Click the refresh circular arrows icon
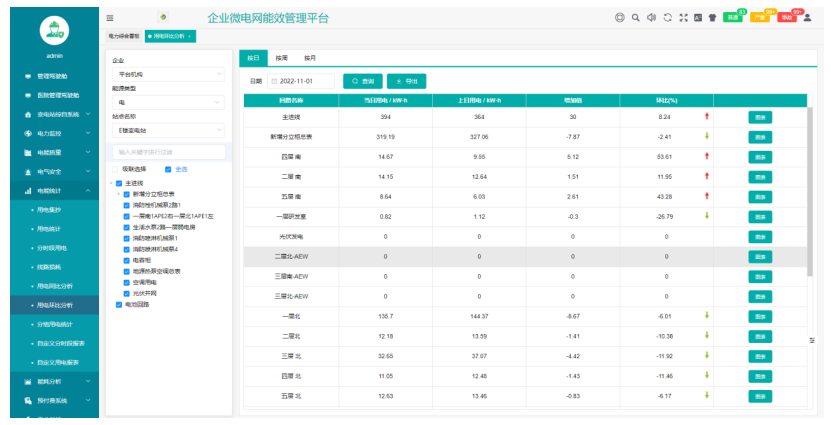This screenshot has height=425, width=831. click(668, 17)
